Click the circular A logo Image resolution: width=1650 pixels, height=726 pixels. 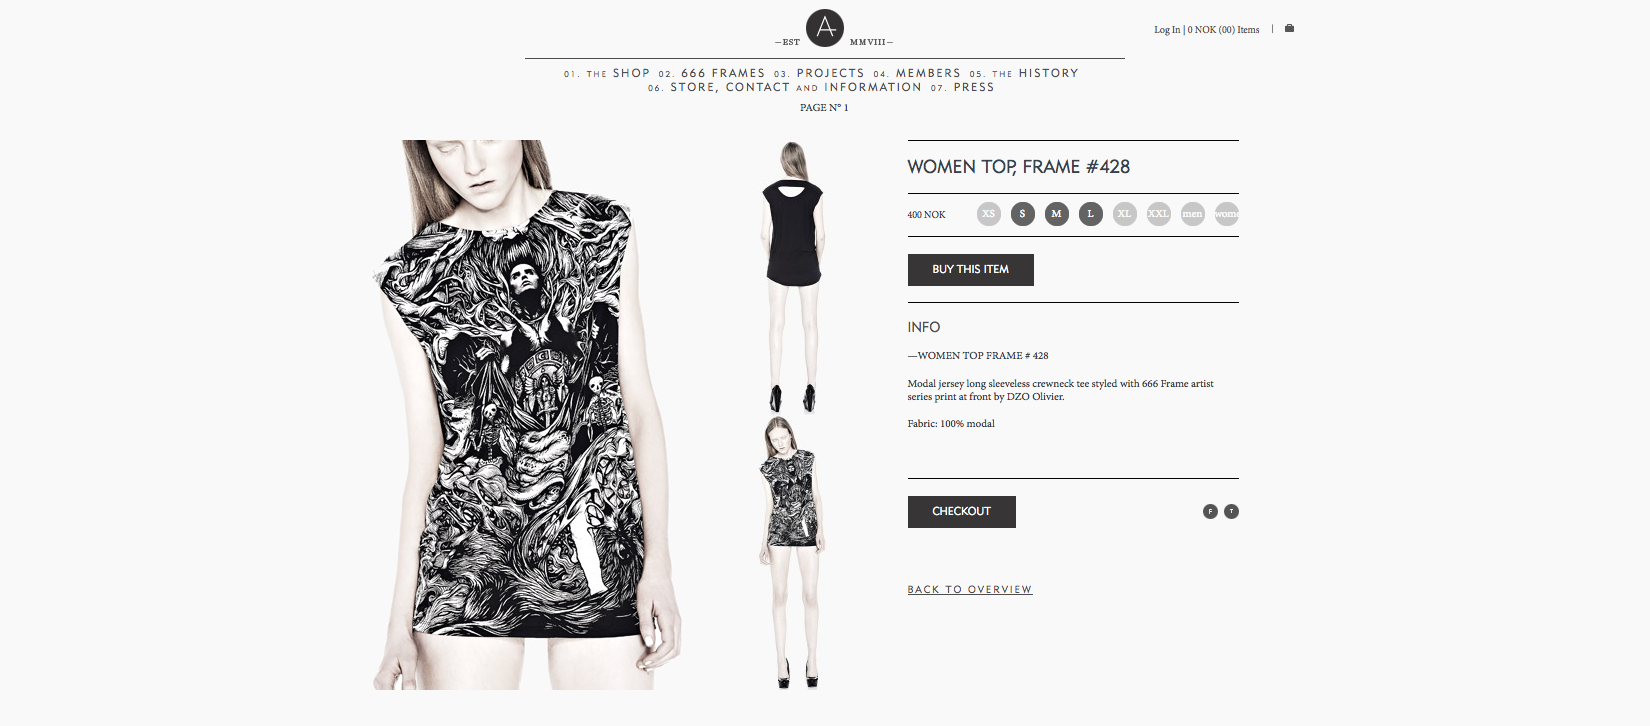click(x=825, y=28)
